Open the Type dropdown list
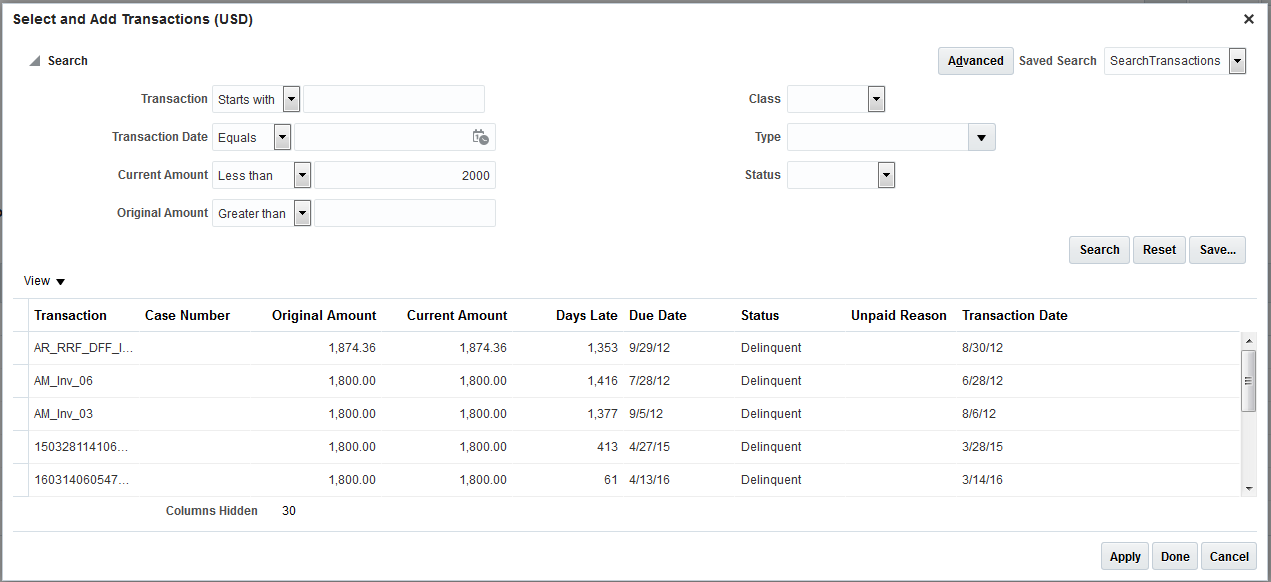Viewport: 1271px width, 582px height. (x=981, y=137)
